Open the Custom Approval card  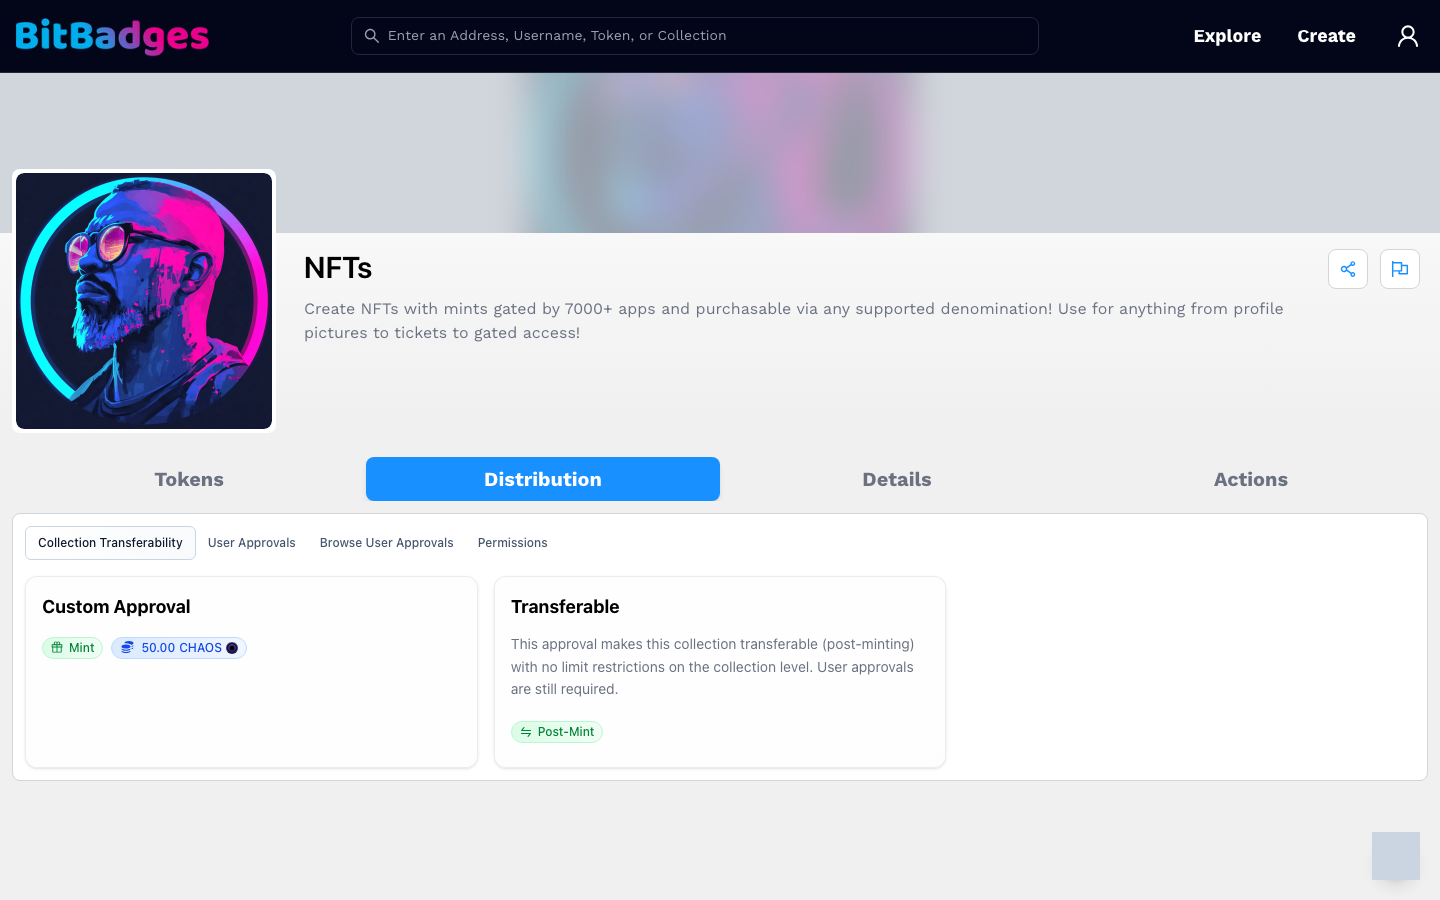coord(251,672)
